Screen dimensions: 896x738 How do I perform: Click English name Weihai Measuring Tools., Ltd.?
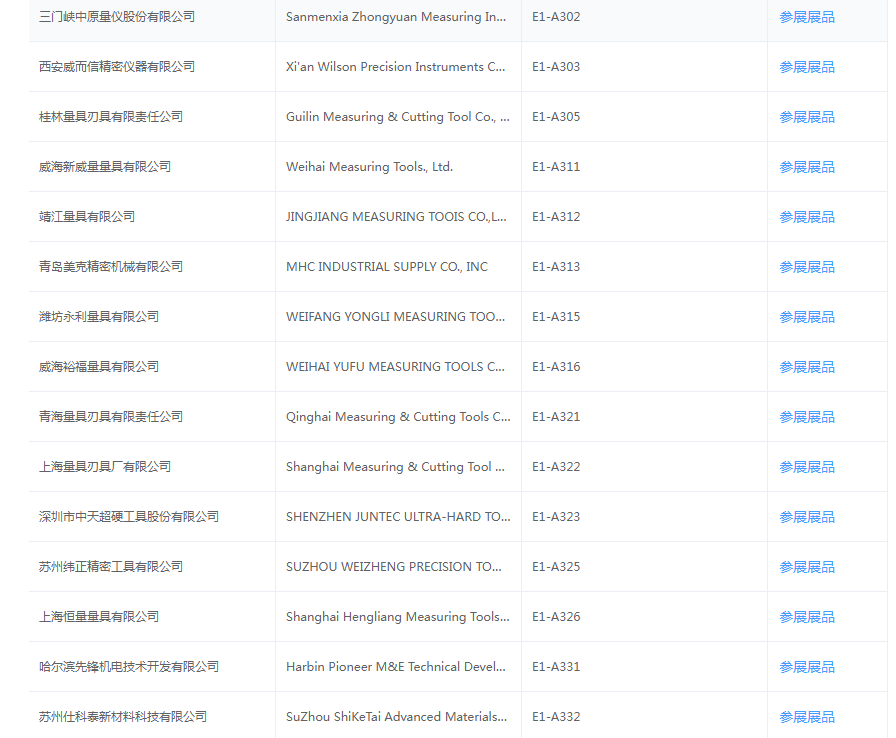tap(369, 167)
